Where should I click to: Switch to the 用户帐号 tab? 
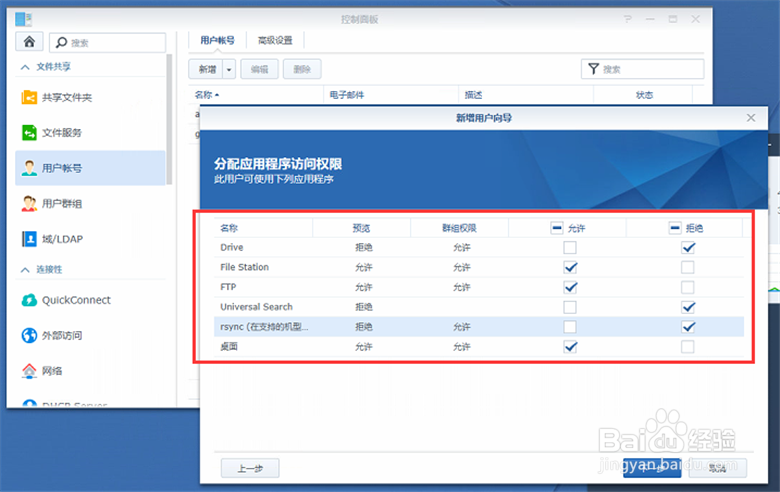217,40
